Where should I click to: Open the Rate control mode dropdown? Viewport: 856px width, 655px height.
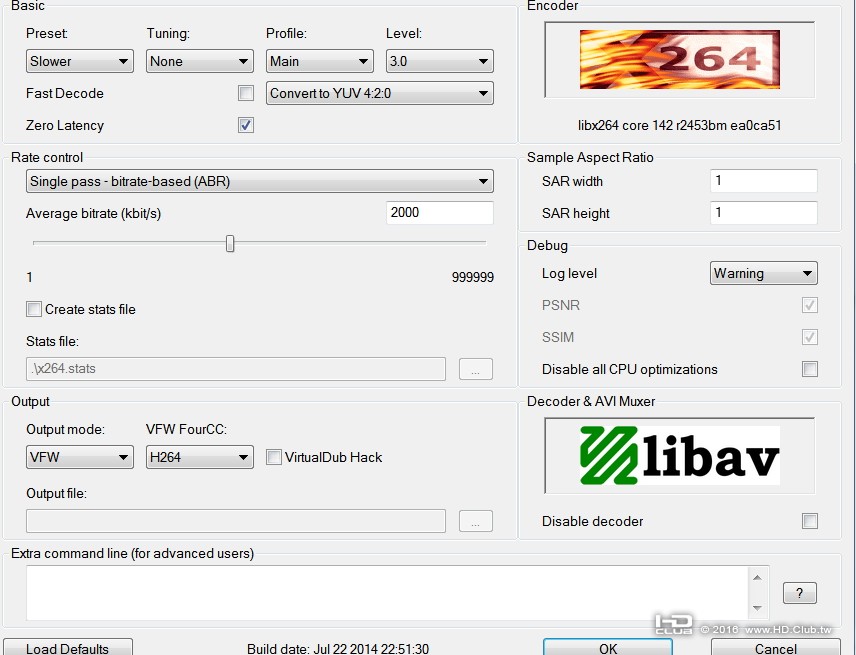click(260, 181)
